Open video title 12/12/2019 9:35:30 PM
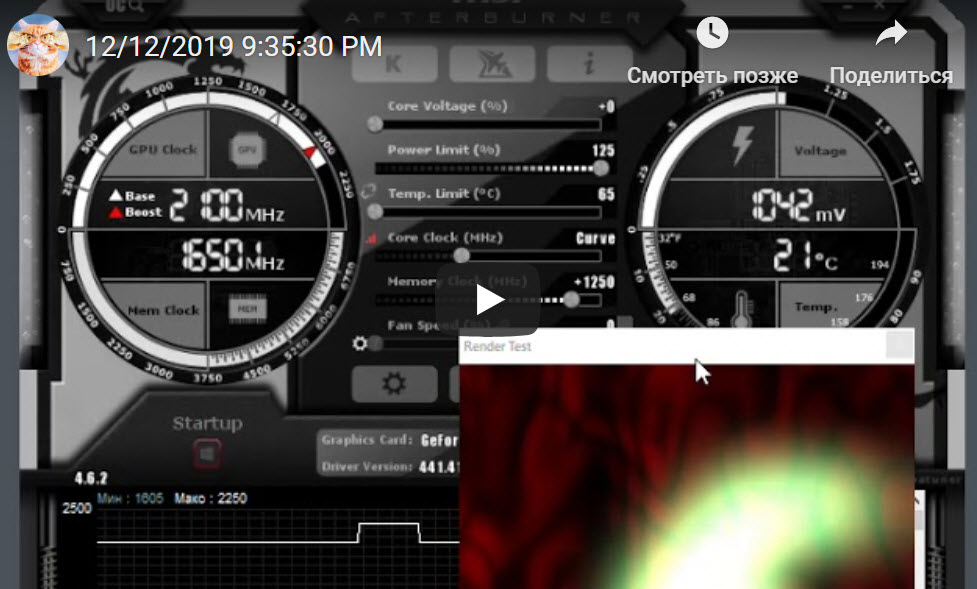The image size is (977, 589). pyautogui.click(x=234, y=47)
